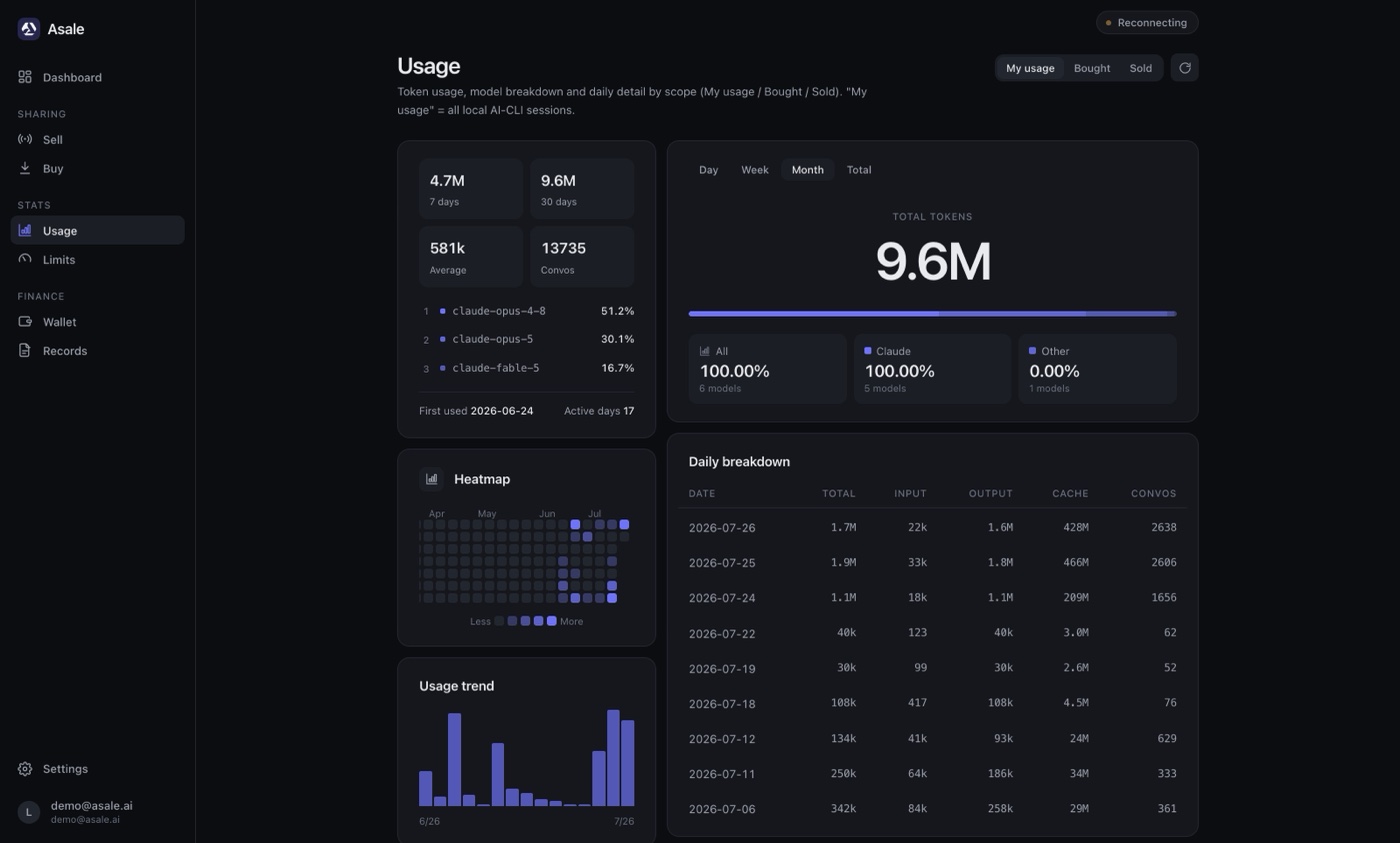Screen dimensions: 1400x843
Task: Click the 13735 Convos stat card
Action: coord(582,257)
